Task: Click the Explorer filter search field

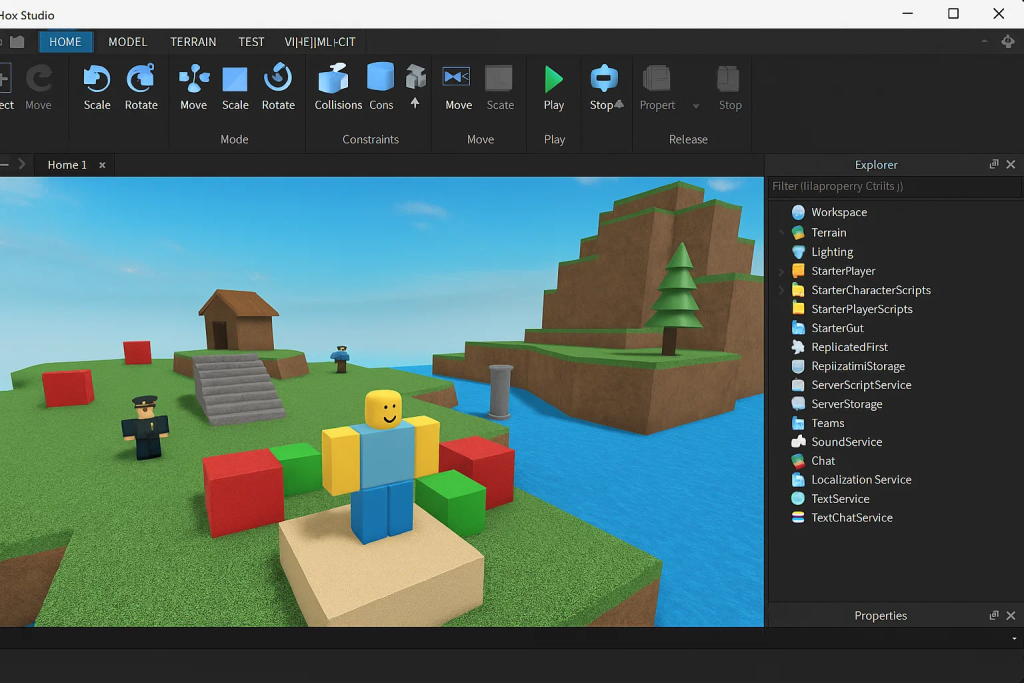Action: (895, 186)
